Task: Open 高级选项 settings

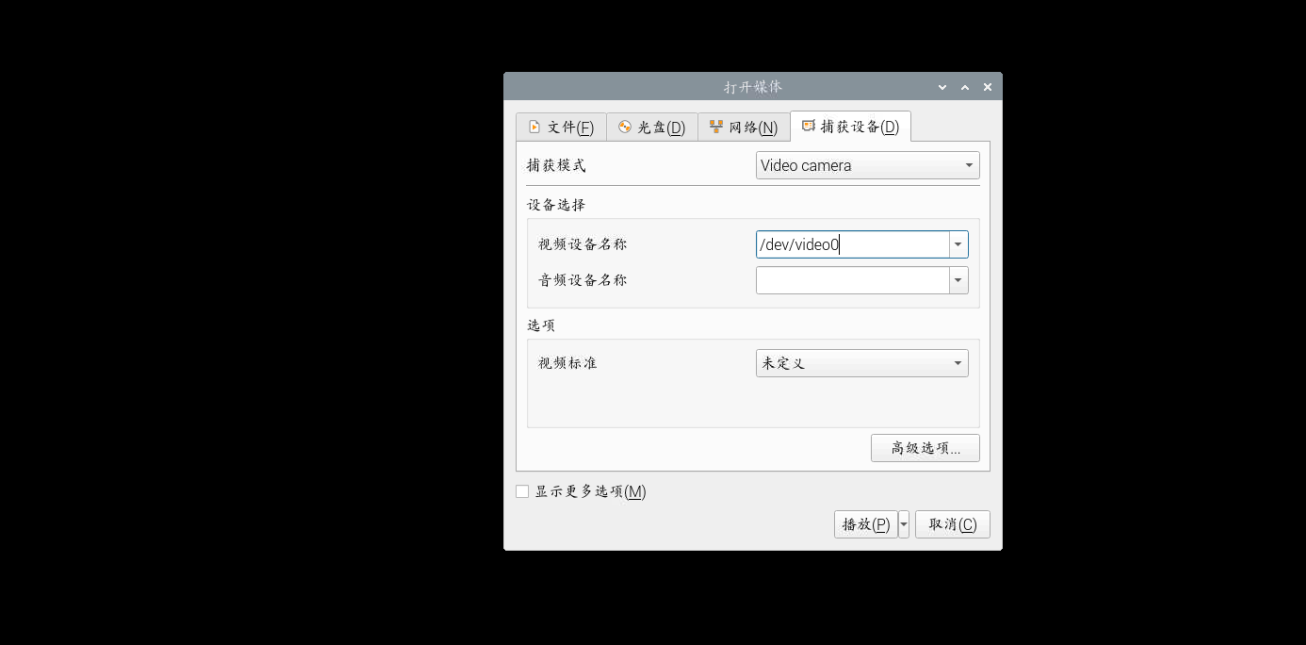Action: tap(925, 448)
